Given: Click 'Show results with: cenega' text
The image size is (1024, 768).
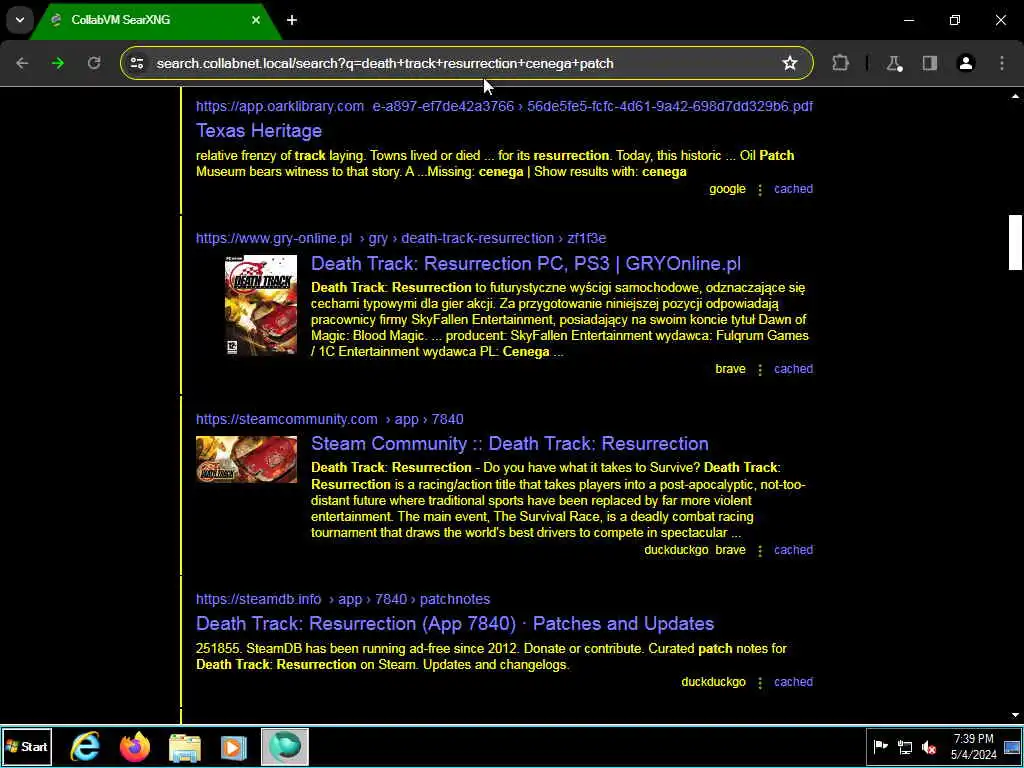Looking at the screenshot, I should coord(610,172).
